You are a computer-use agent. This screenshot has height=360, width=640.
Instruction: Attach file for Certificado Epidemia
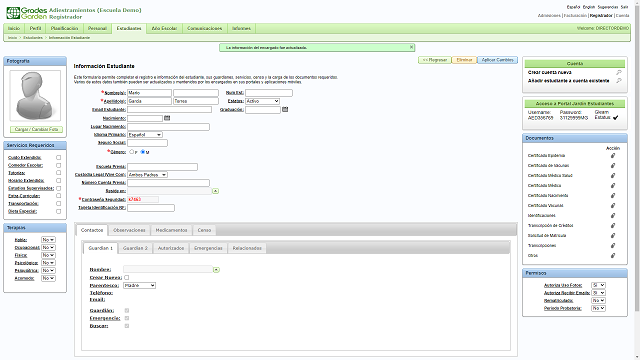613,156
